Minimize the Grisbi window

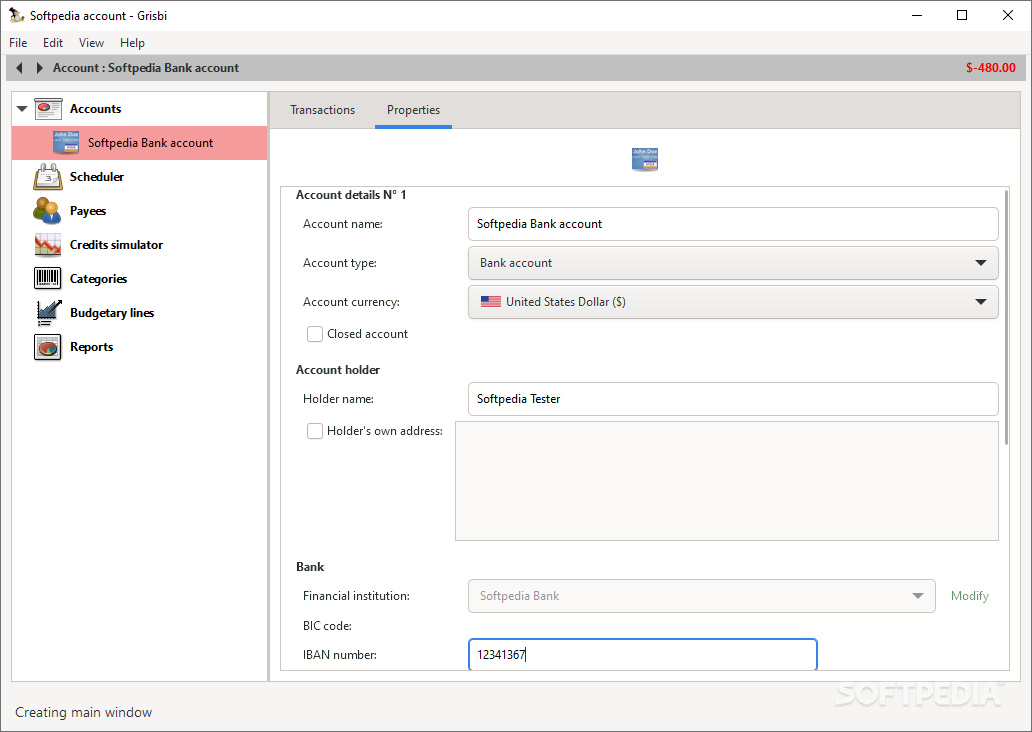917,15
